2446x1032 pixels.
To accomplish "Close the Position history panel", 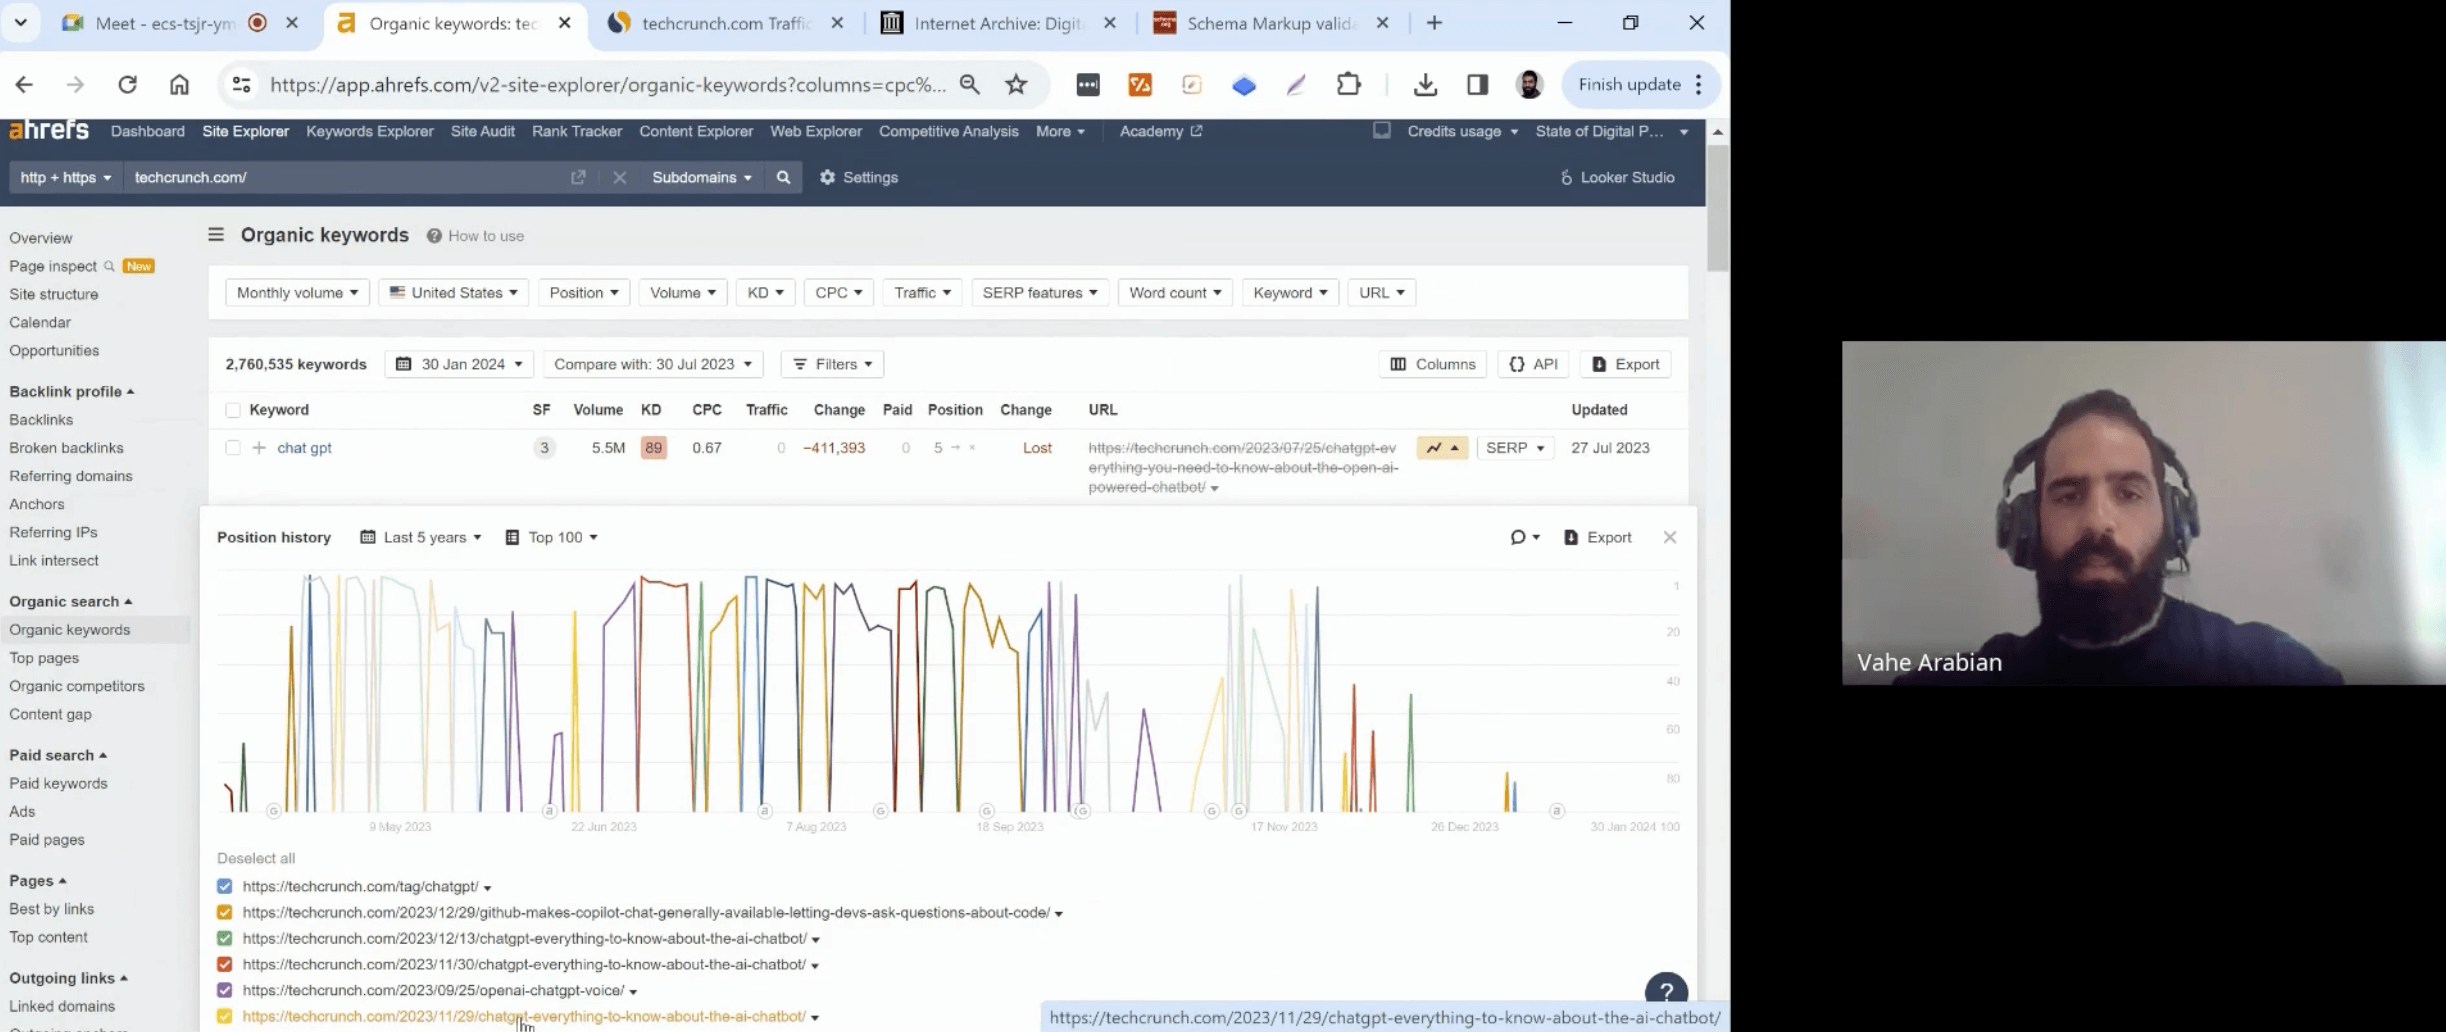I will (x=1669, y=538).
